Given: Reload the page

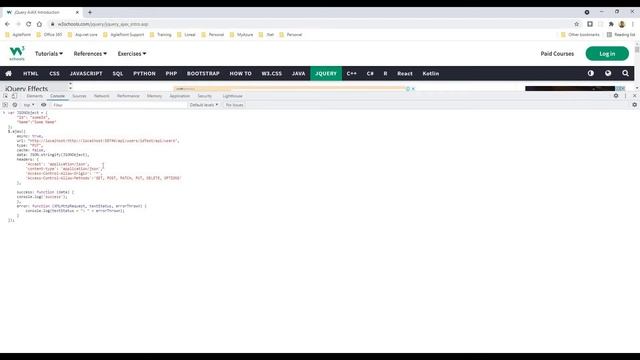Looking at the screenshot, I should (x=29, y=24).
